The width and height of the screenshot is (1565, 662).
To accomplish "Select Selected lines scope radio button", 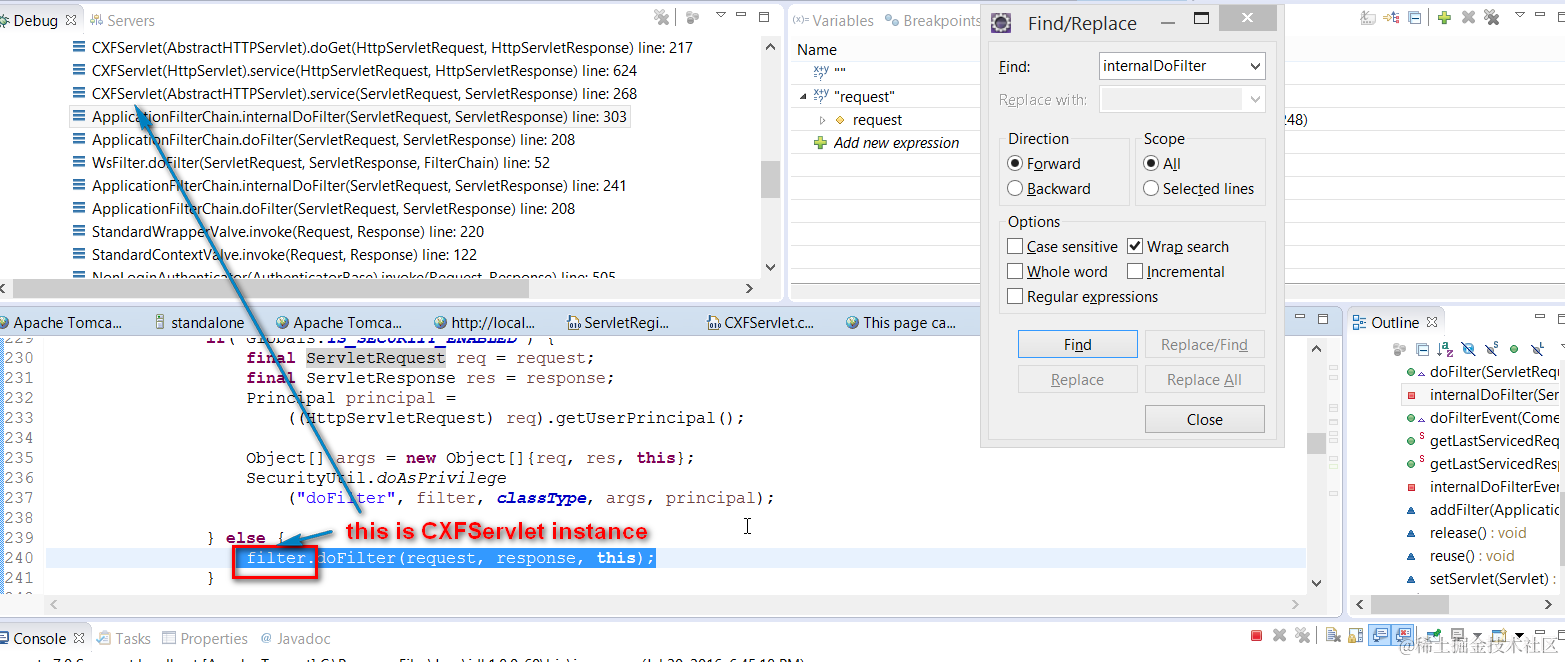I will tap(1151, 189).
